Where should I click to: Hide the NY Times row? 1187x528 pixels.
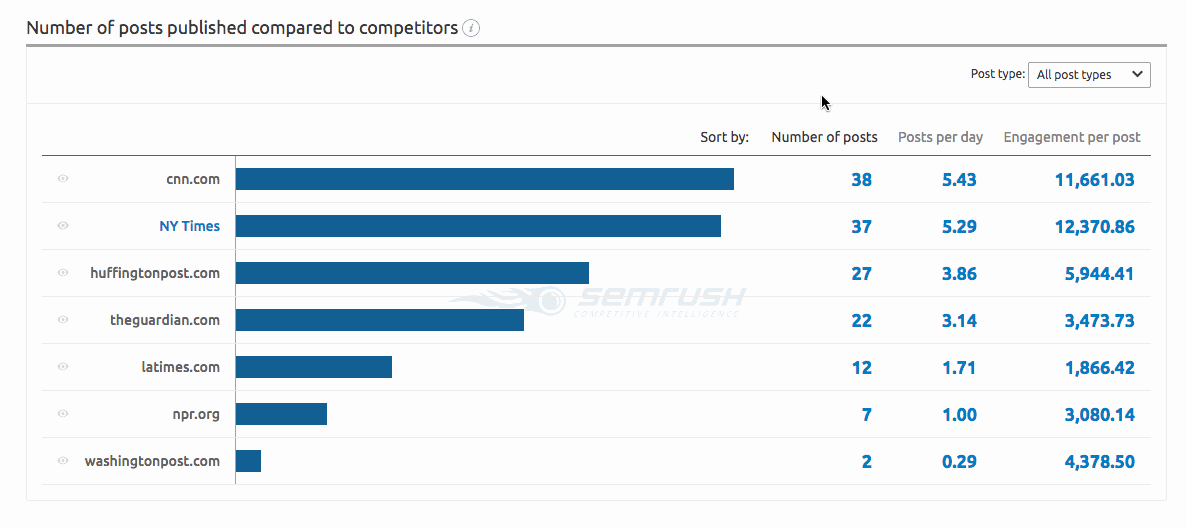[x=63, y=226]
